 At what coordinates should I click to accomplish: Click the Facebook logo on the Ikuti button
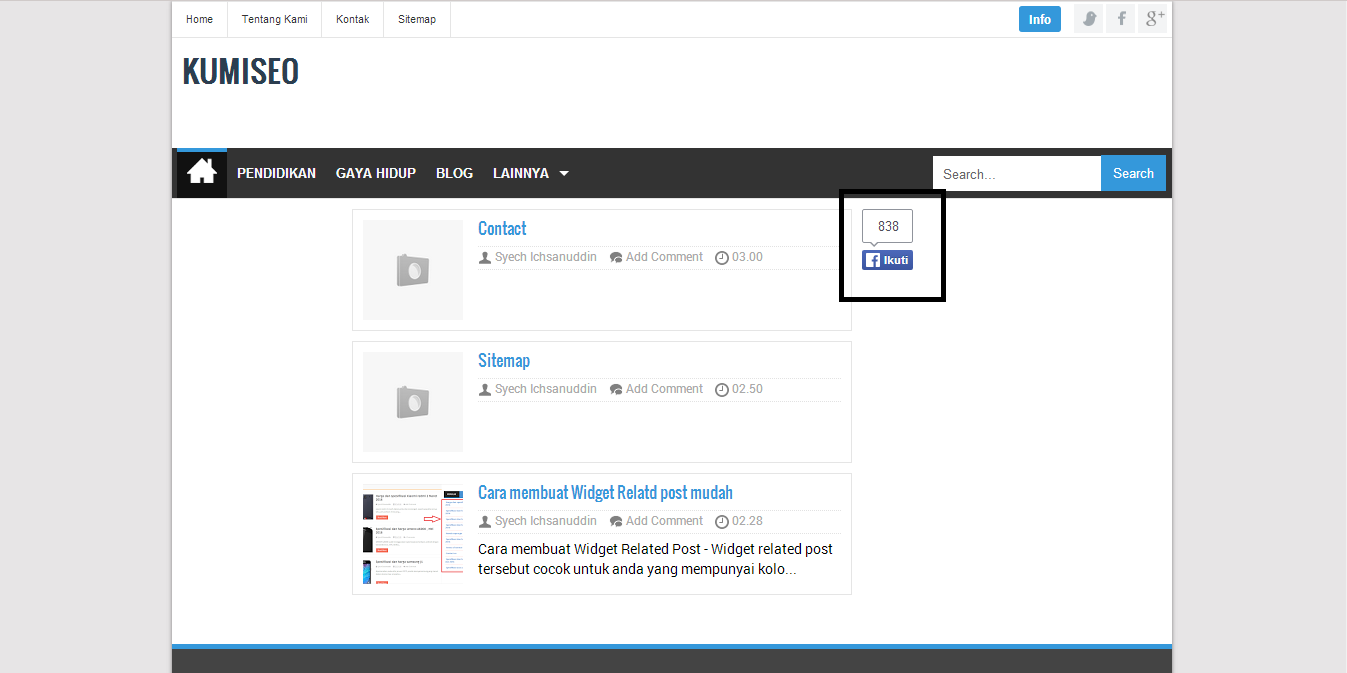(x=871, y=259)
